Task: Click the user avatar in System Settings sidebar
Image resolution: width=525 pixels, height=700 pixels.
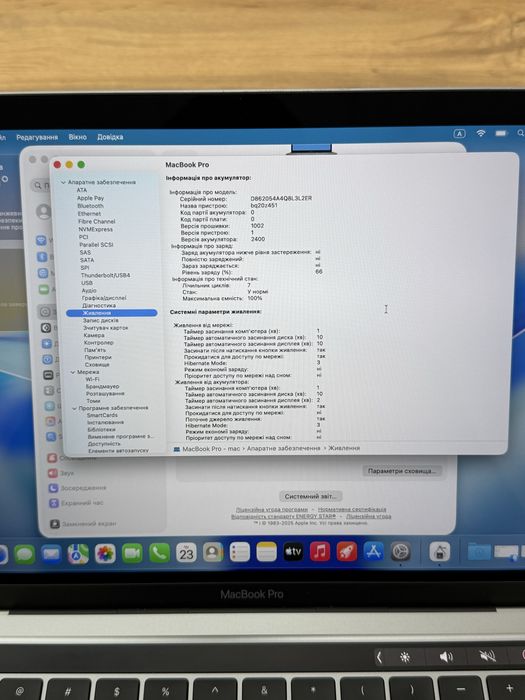Action: pos(43,211)
